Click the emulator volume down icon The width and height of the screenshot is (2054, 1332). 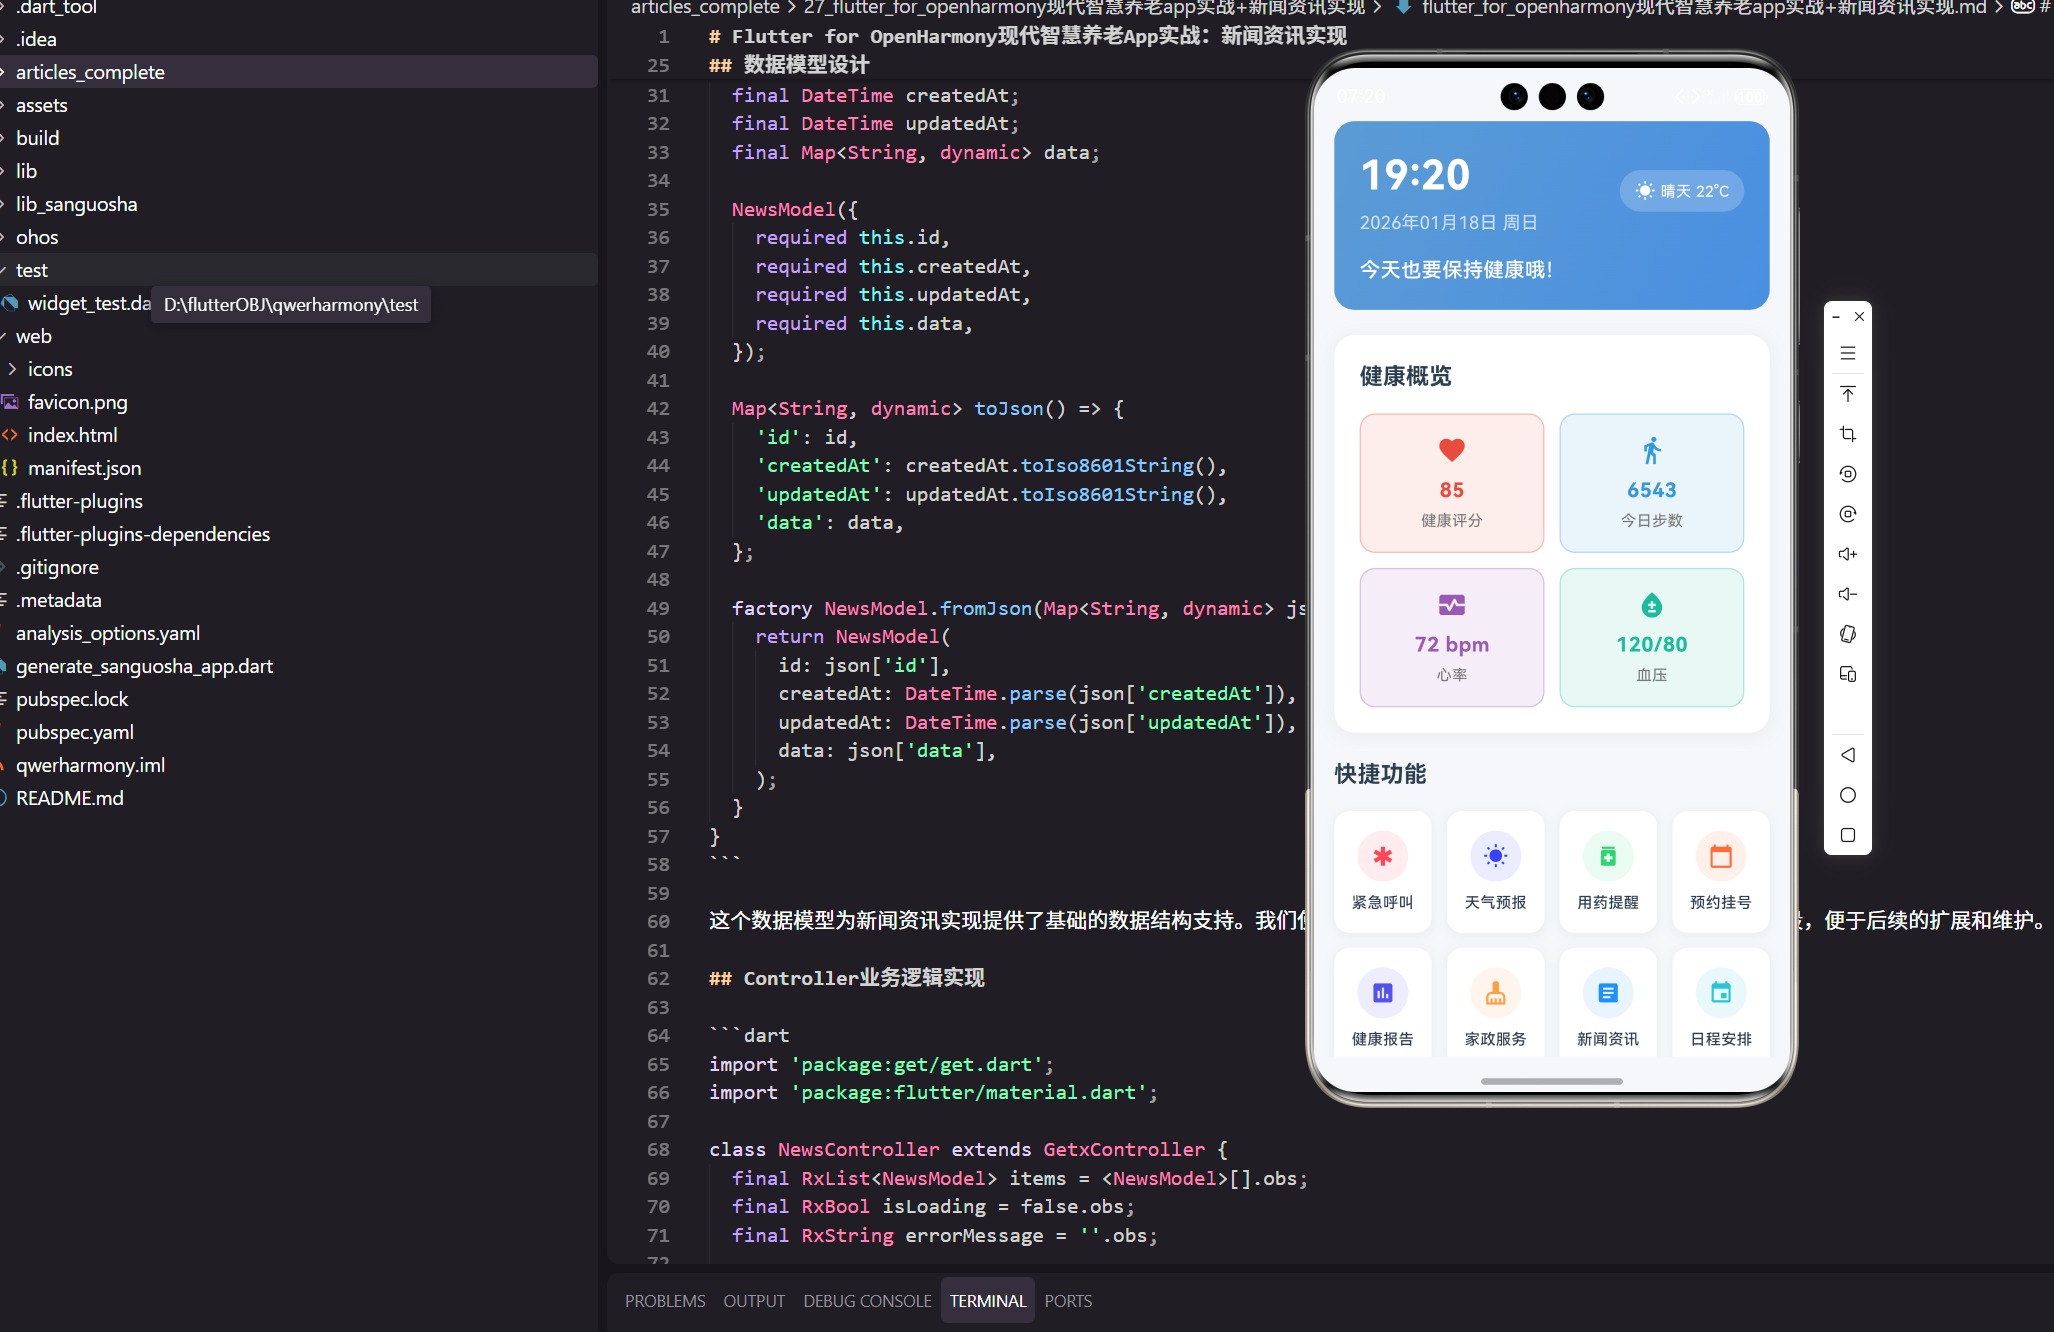pyautogui.click(x=1847, y=594)
